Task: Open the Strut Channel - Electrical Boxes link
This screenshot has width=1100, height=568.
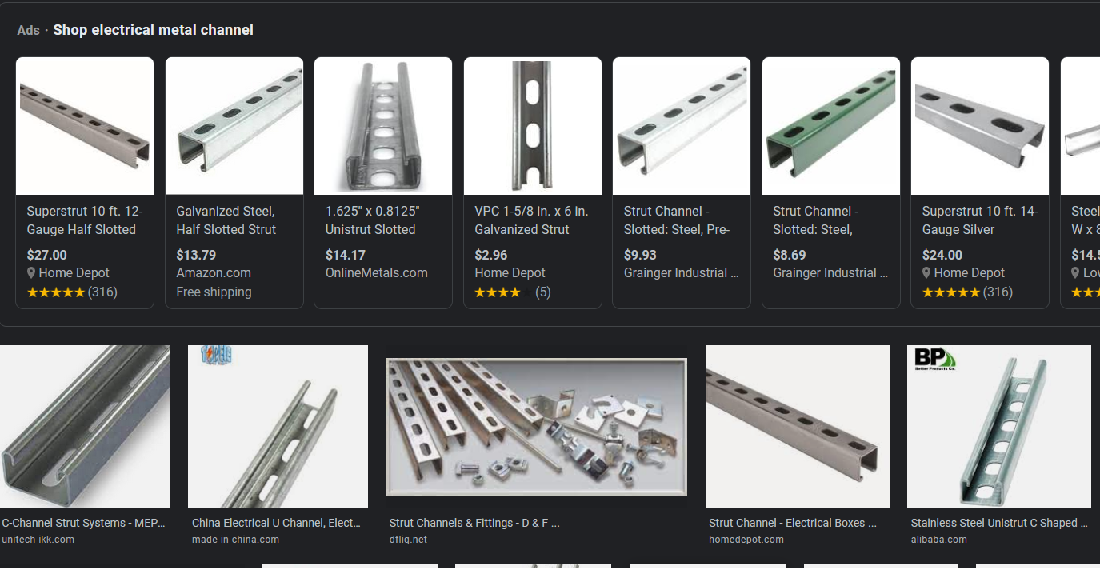Action: (x=792, y=523)
